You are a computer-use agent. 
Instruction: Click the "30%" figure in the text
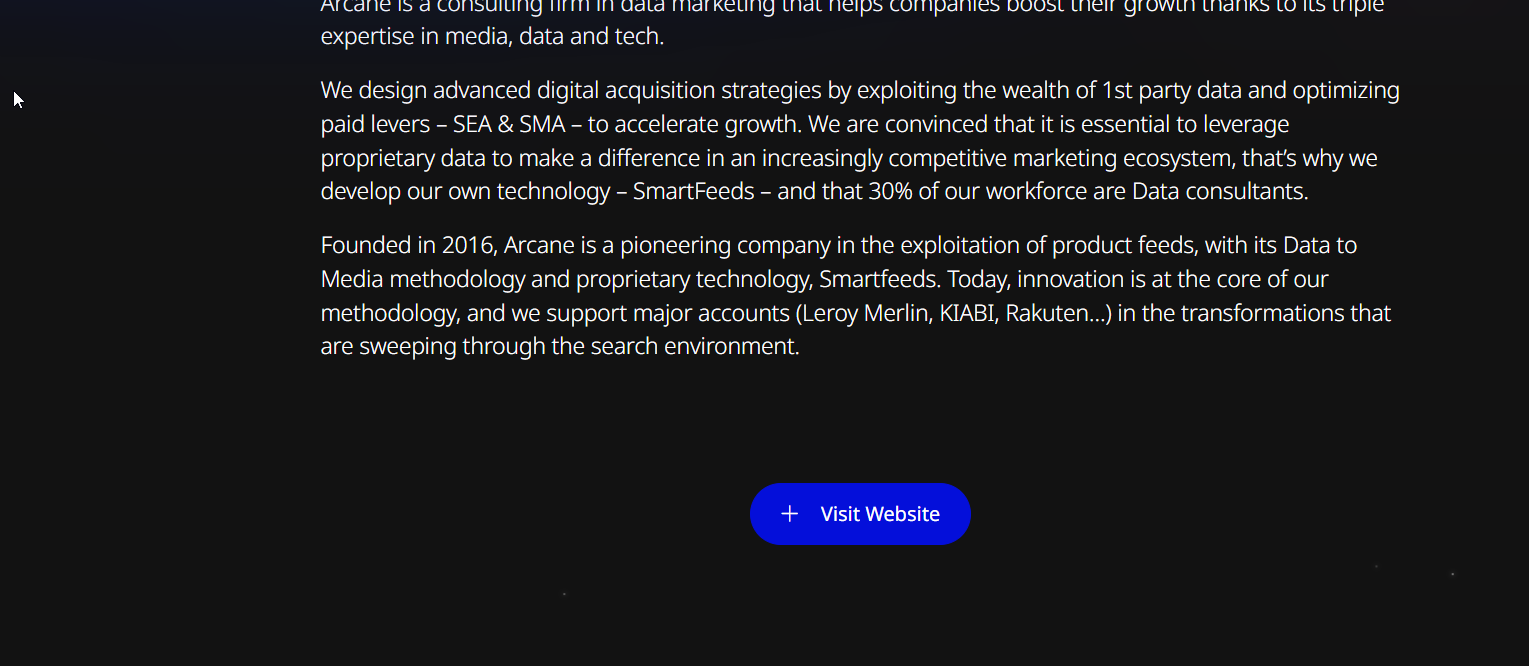[890, 192]
